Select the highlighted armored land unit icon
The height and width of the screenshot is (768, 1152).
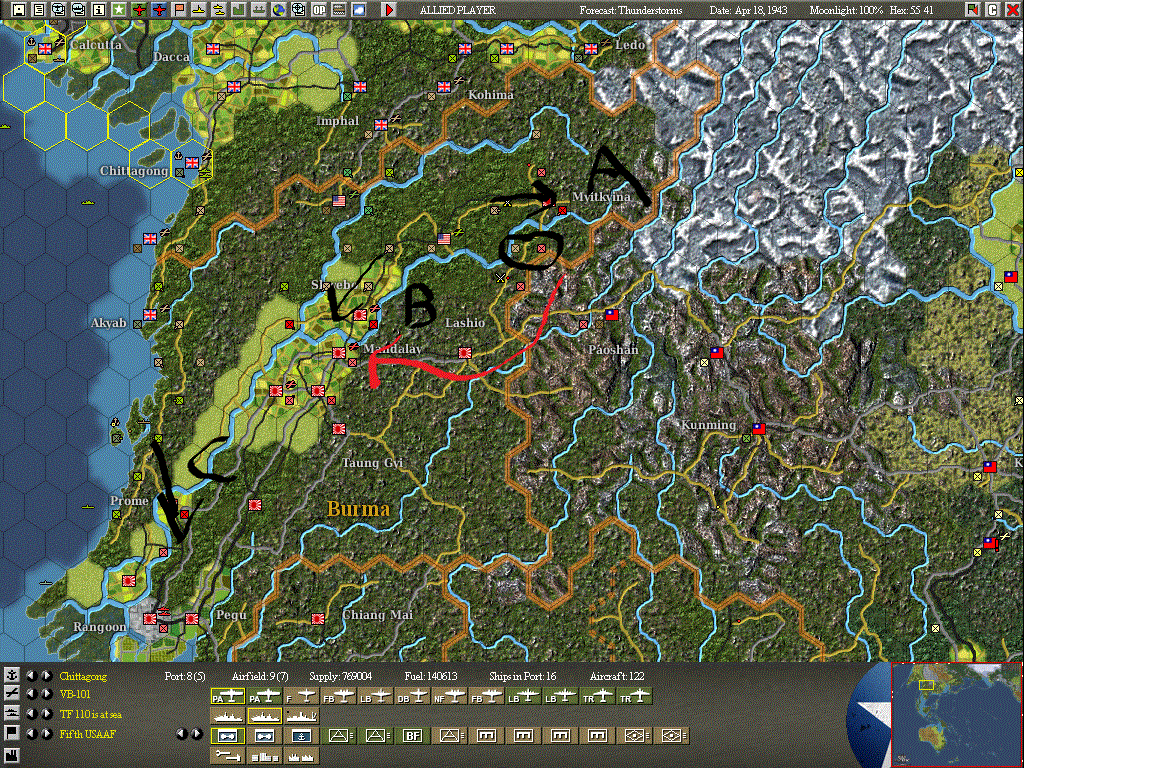228,736
